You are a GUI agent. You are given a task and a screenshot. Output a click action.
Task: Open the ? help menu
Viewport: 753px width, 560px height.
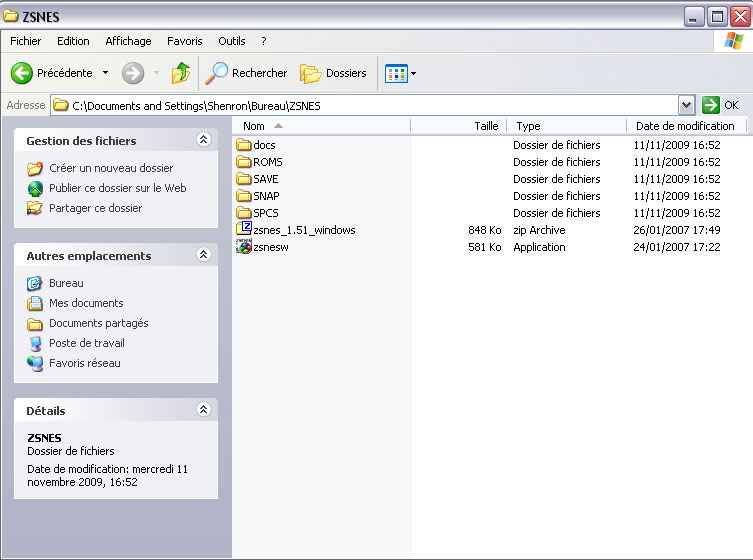(264, 41)
